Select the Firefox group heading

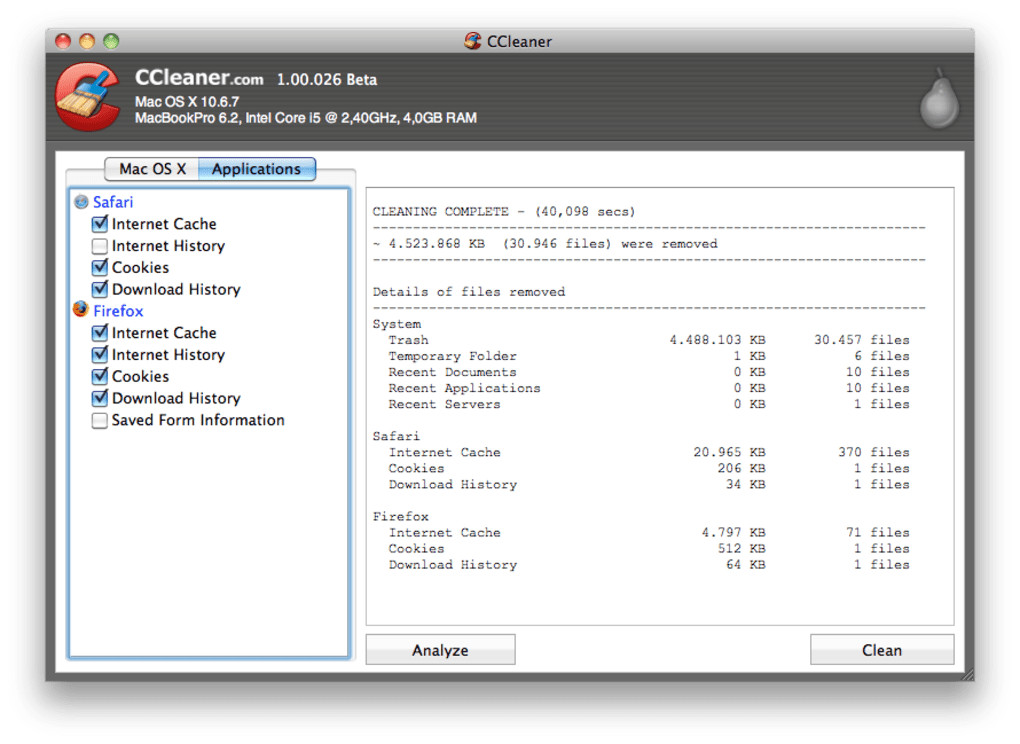click(x=118, y=311)
